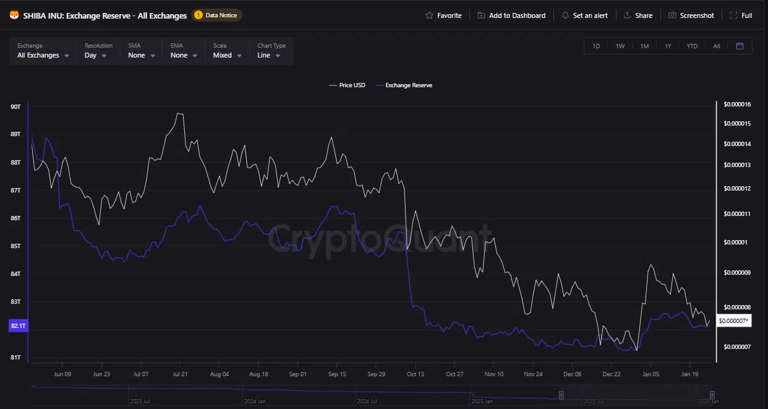Viewport: 768px width, 409px height.
Task: Open the Chart Type dropdown set to Line
Action: [271, 51]
